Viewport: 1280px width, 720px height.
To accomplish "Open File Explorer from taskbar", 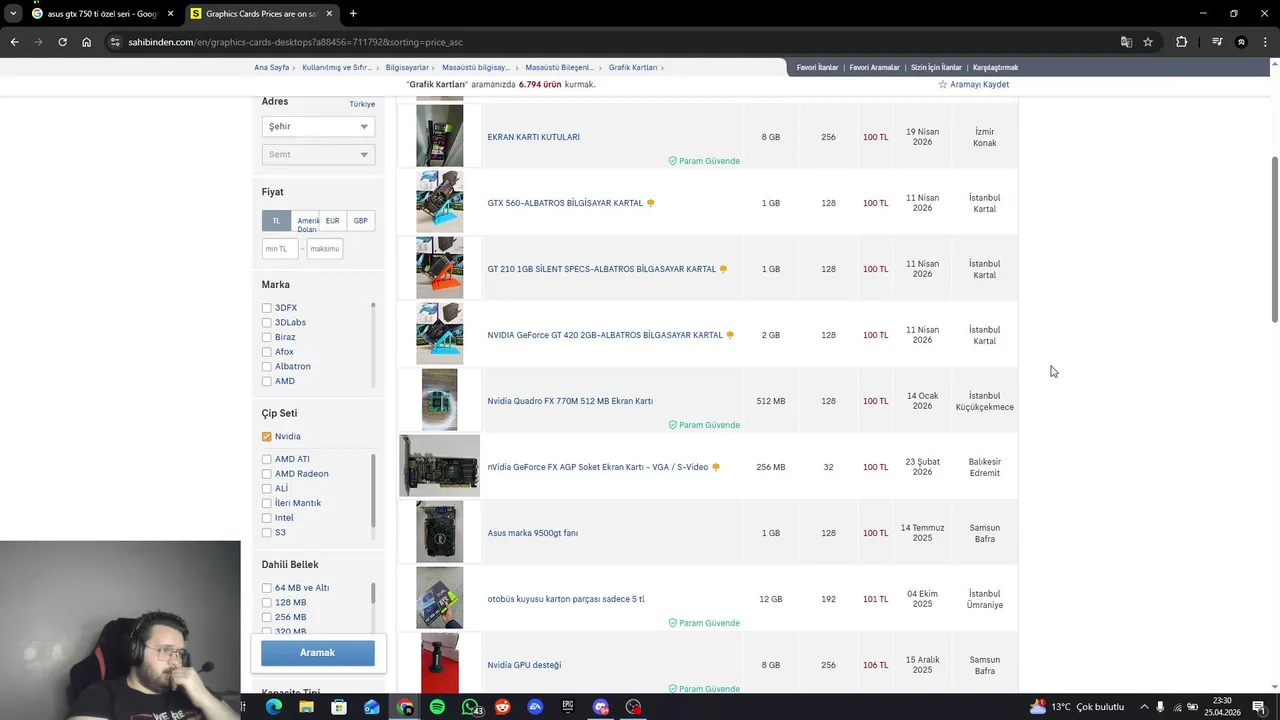I will (306, 707).
